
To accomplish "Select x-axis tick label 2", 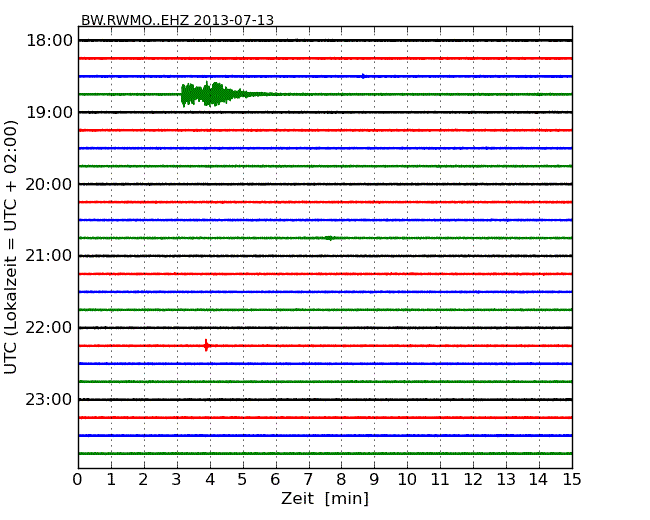I will (x=143, y=480).
